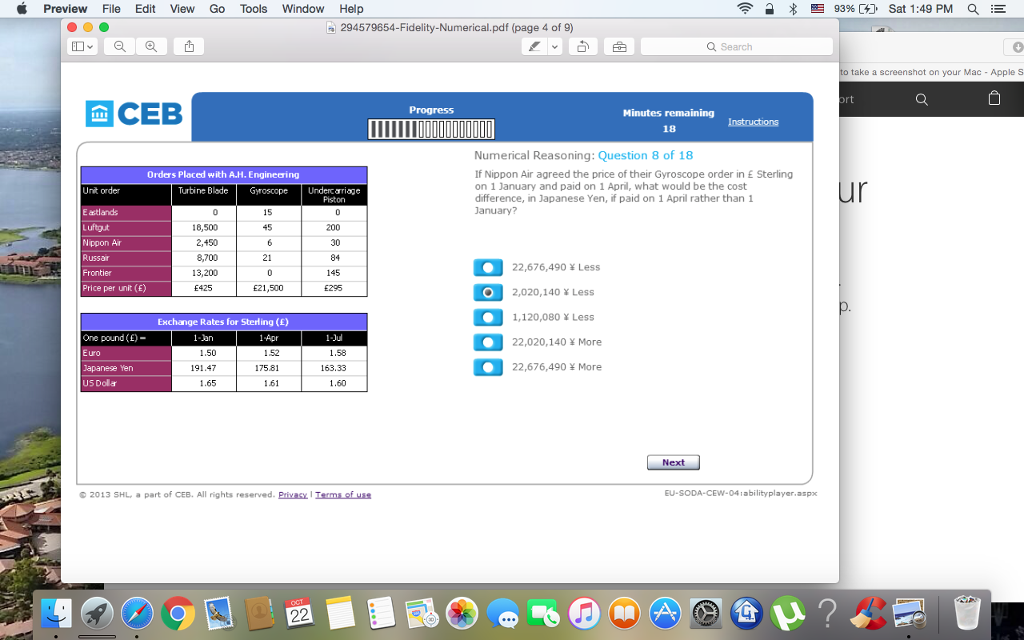
Task: Click the zoom out magnifier button
Action: coord(120,46)
